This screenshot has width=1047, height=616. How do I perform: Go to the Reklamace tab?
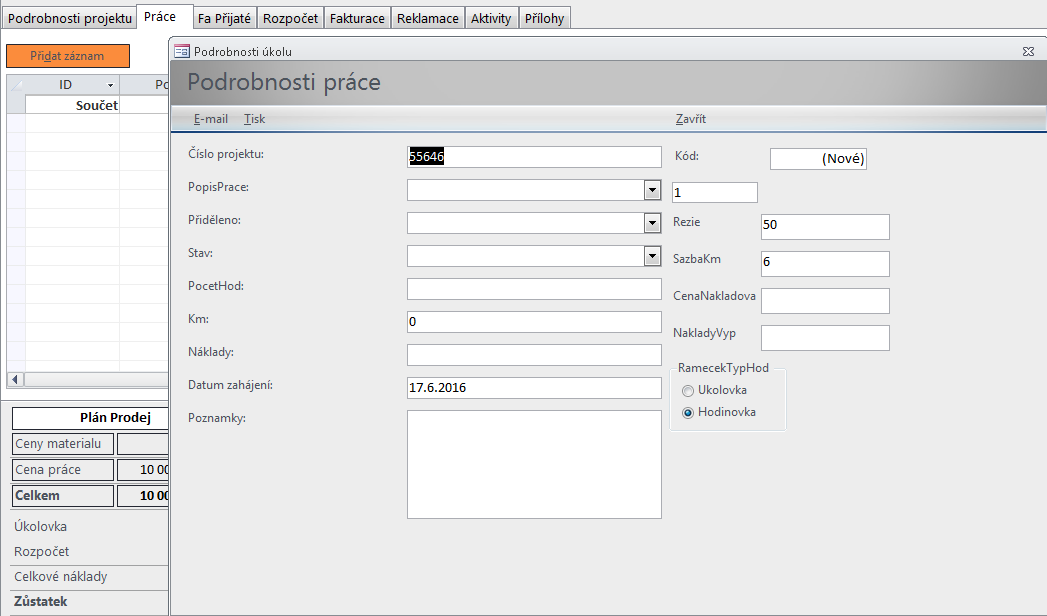click(x=427, y=18)
